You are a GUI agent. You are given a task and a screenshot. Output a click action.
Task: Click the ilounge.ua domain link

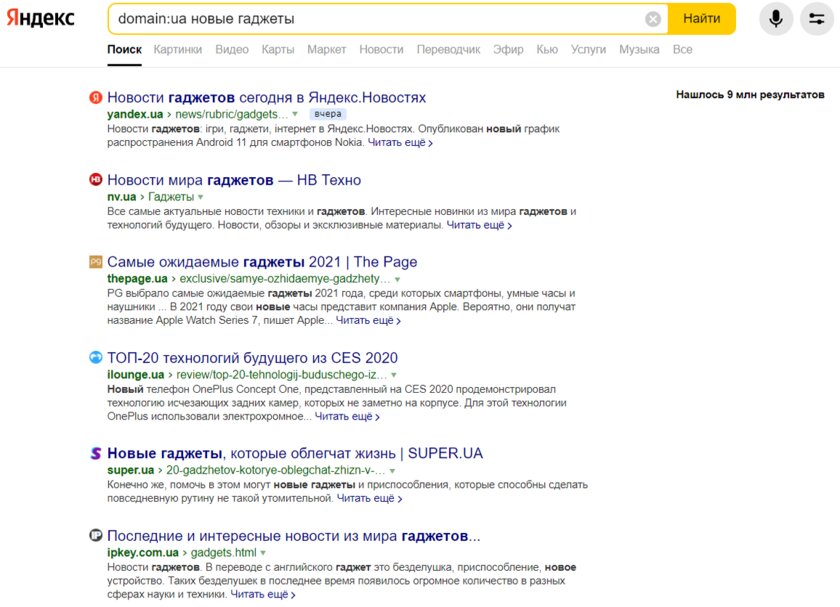click(x=136, y=374)
